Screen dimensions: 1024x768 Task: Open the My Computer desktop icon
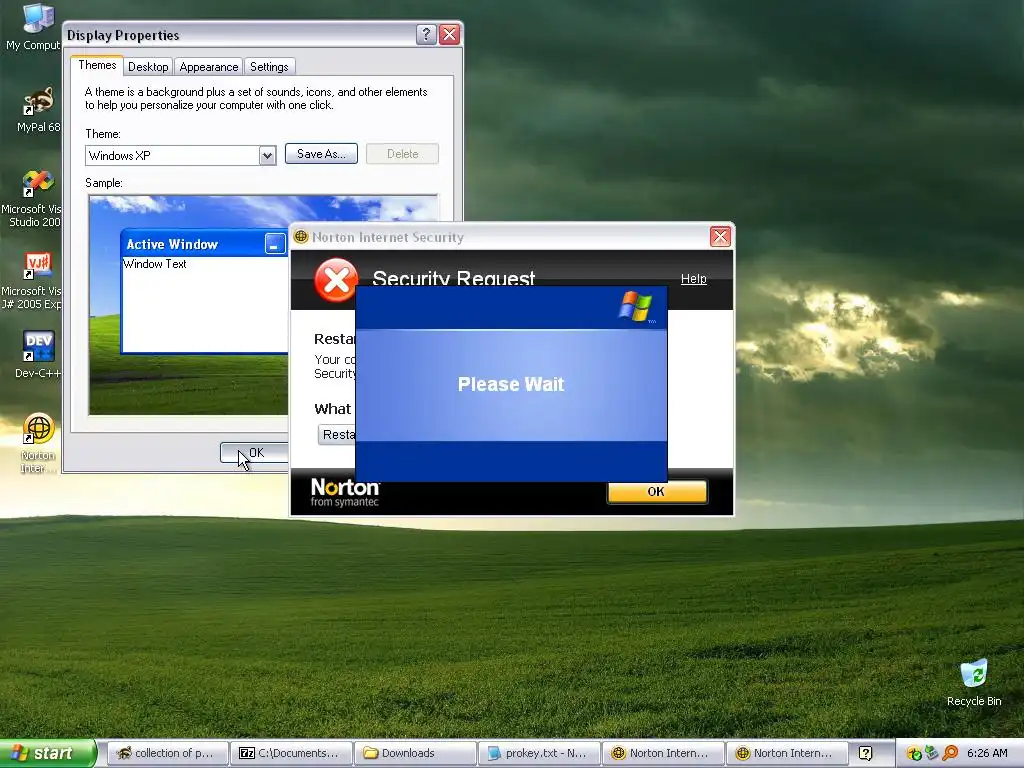pyautogui.click(x=37, y=20)
